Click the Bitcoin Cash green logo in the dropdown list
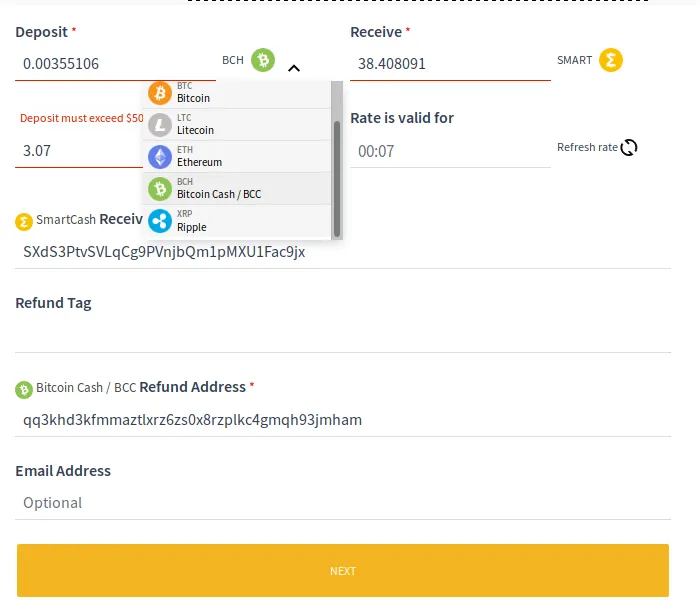The image size is (700, 614). (x=160, y=189)
